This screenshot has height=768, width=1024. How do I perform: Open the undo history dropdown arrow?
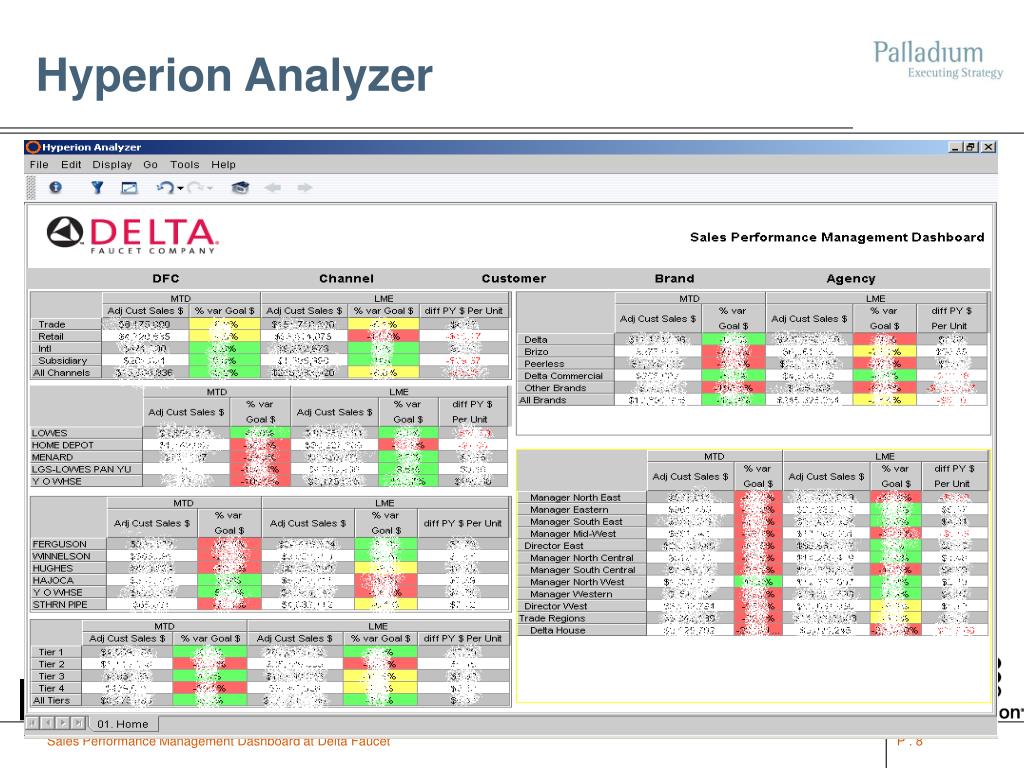180,188
